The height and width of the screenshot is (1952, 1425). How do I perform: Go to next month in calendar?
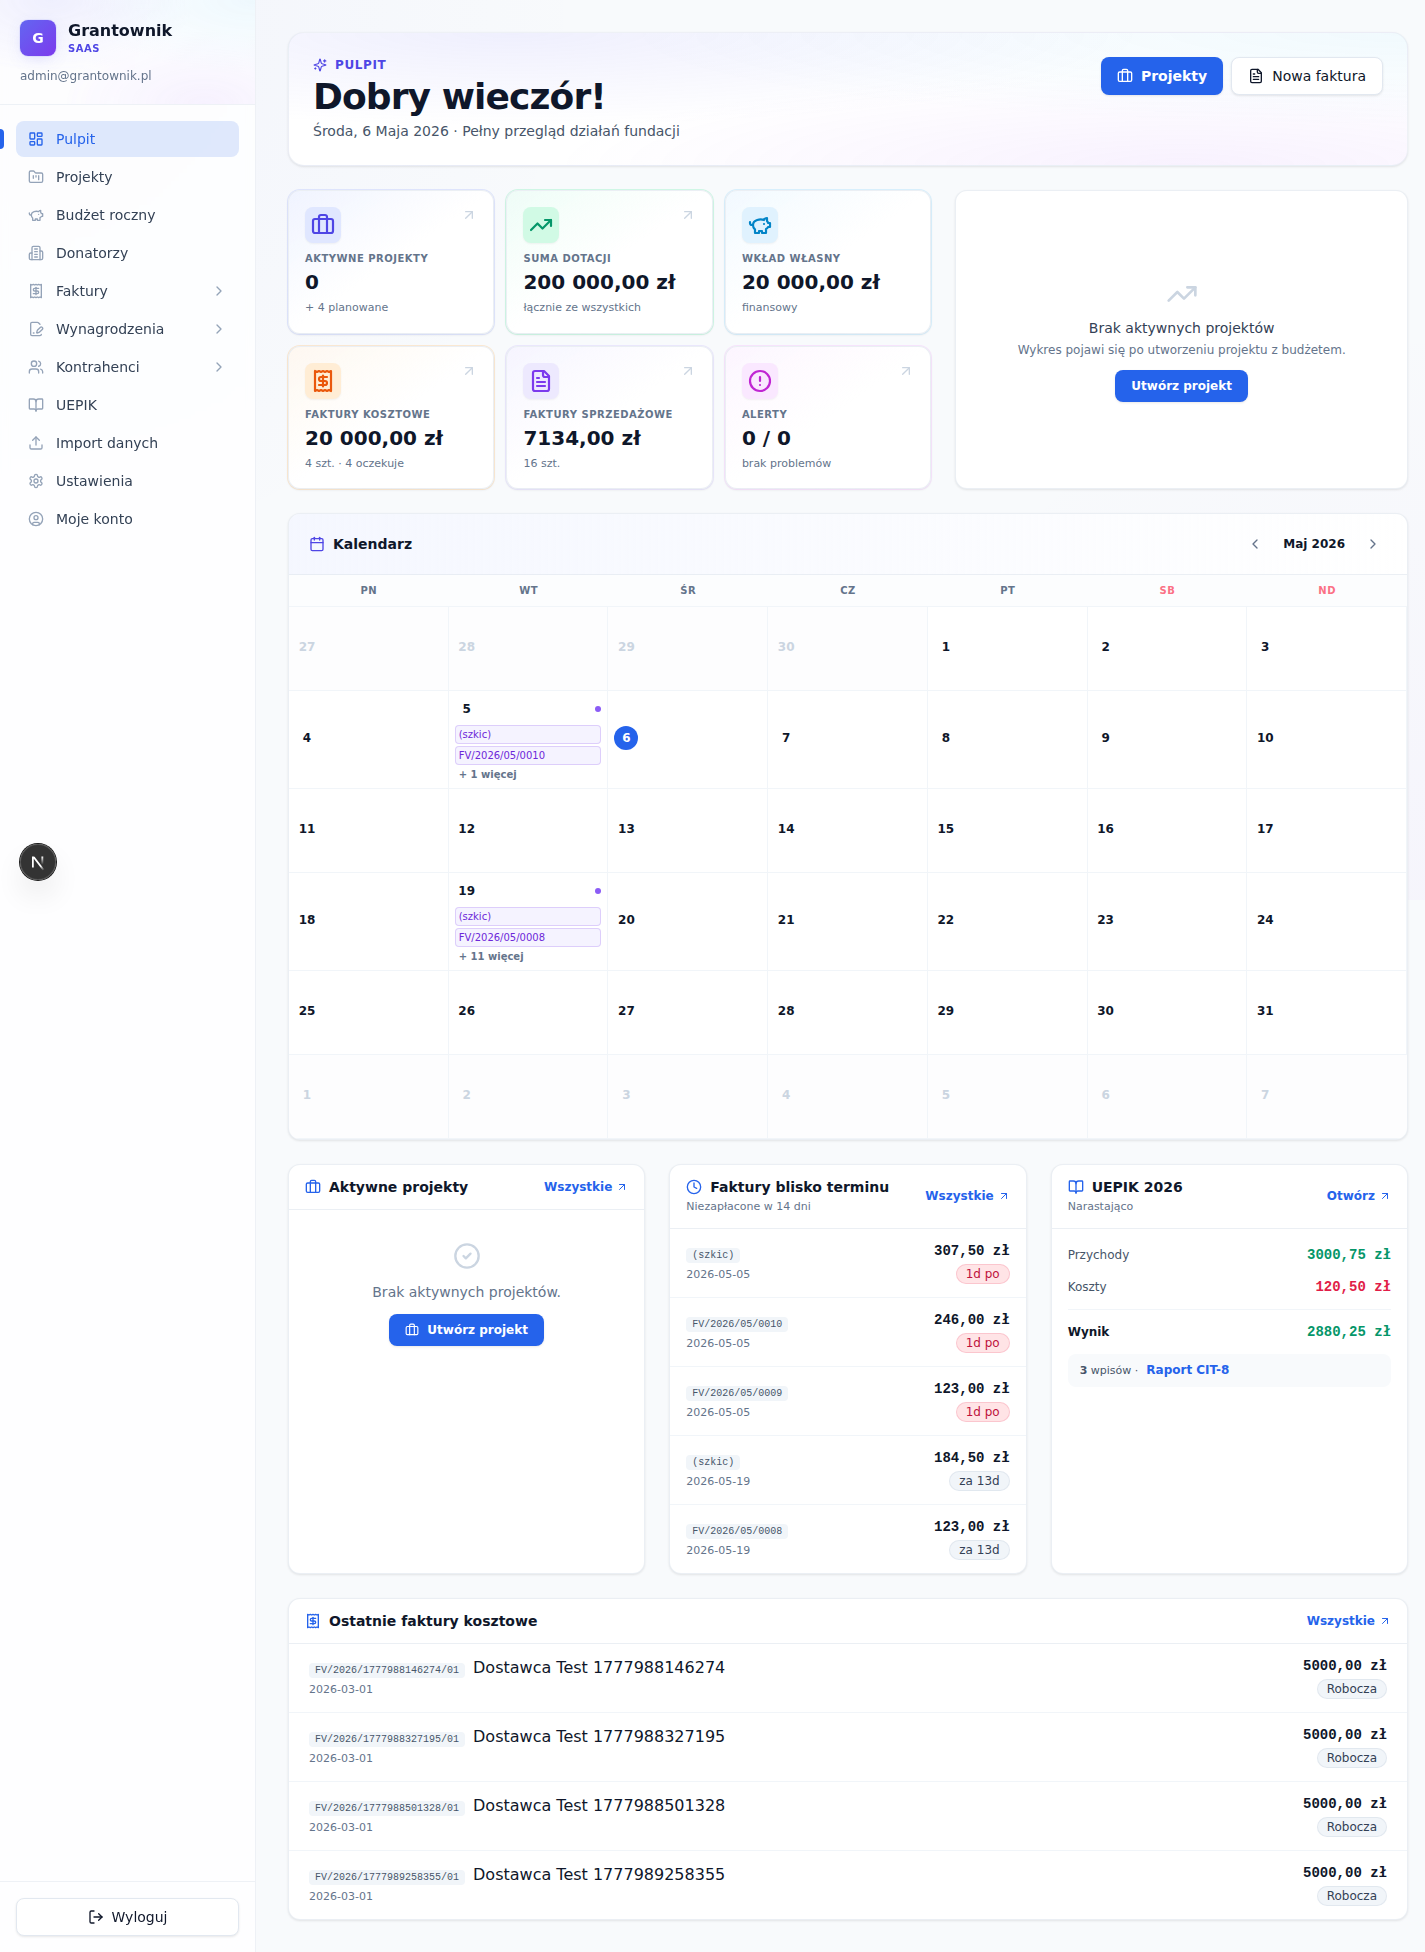click(1373, 544)
